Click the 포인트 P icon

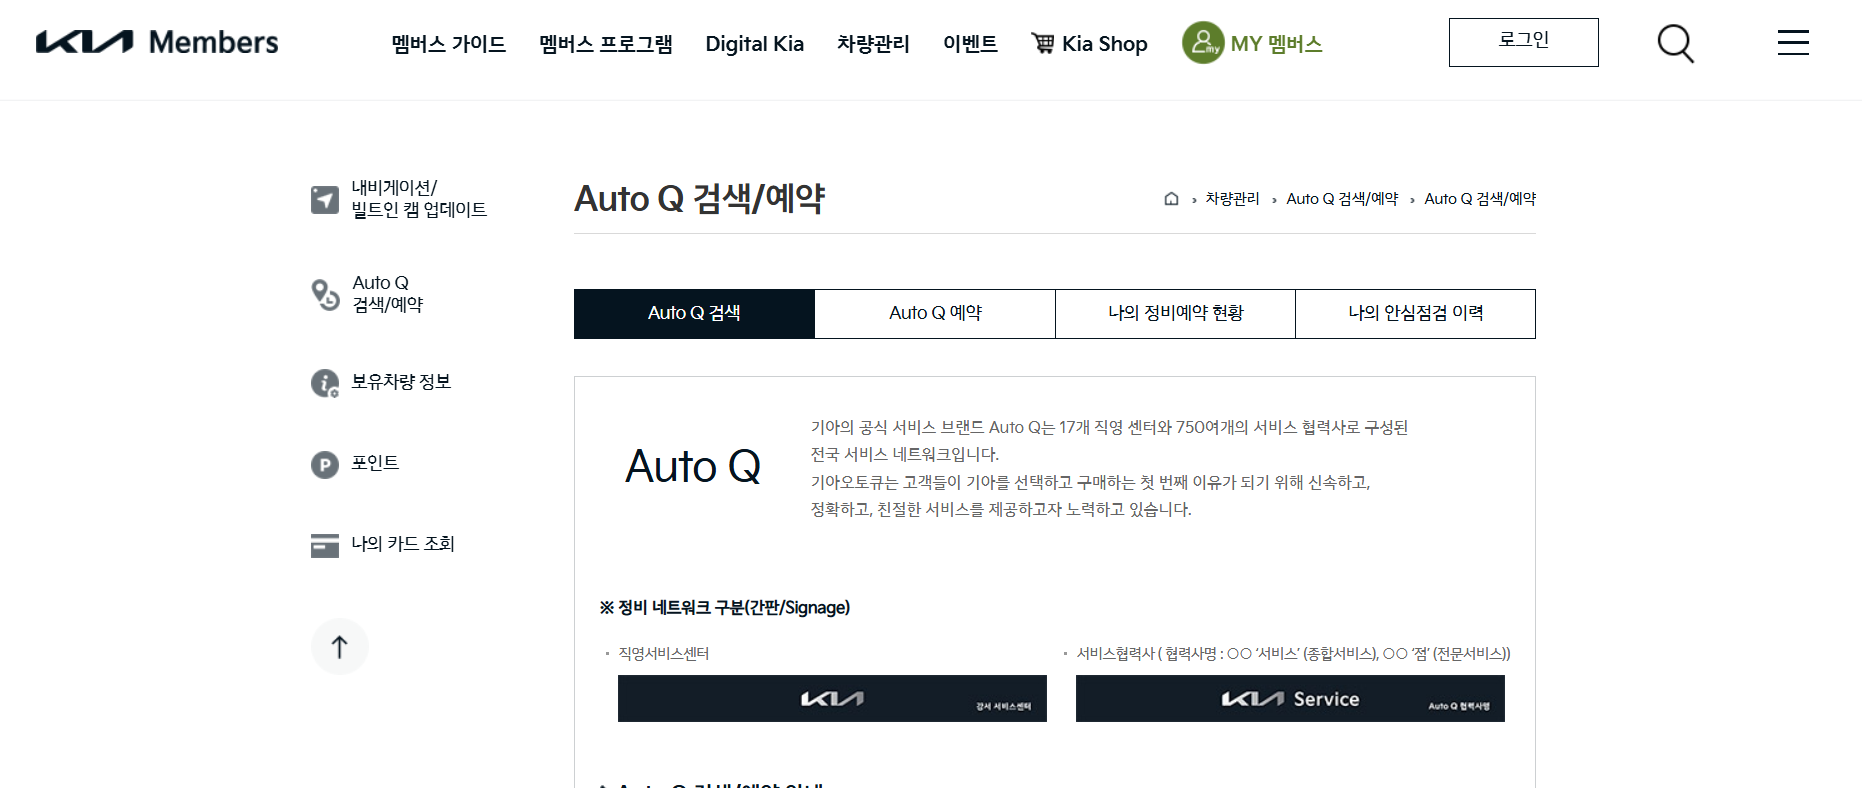click(325, 464)
